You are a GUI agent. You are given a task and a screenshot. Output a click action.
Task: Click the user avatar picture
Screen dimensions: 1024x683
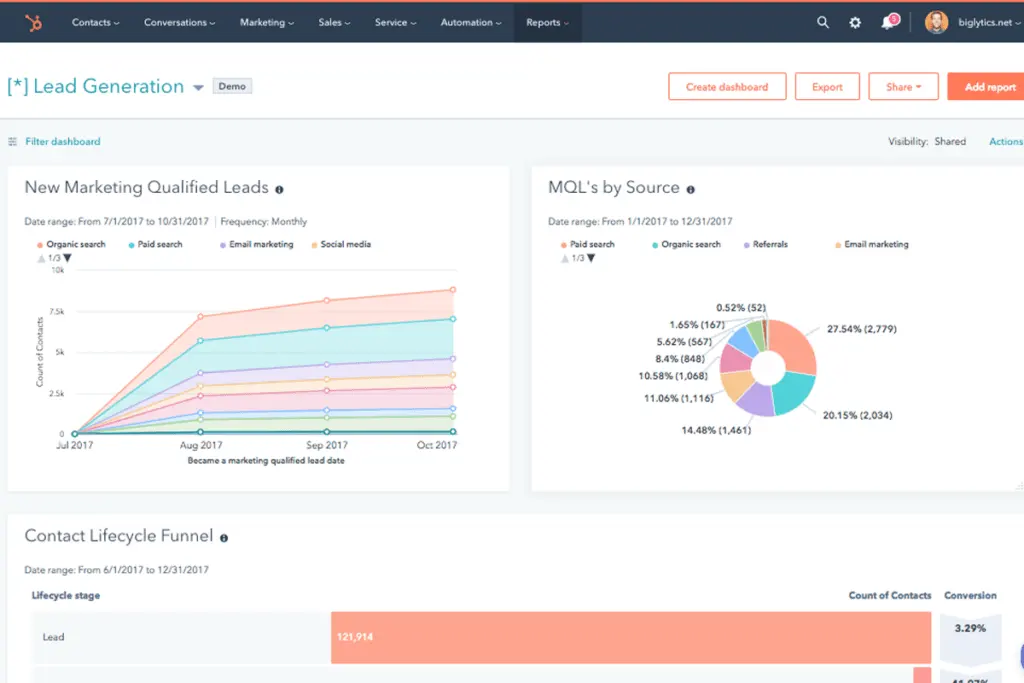(x=936, y=22)
